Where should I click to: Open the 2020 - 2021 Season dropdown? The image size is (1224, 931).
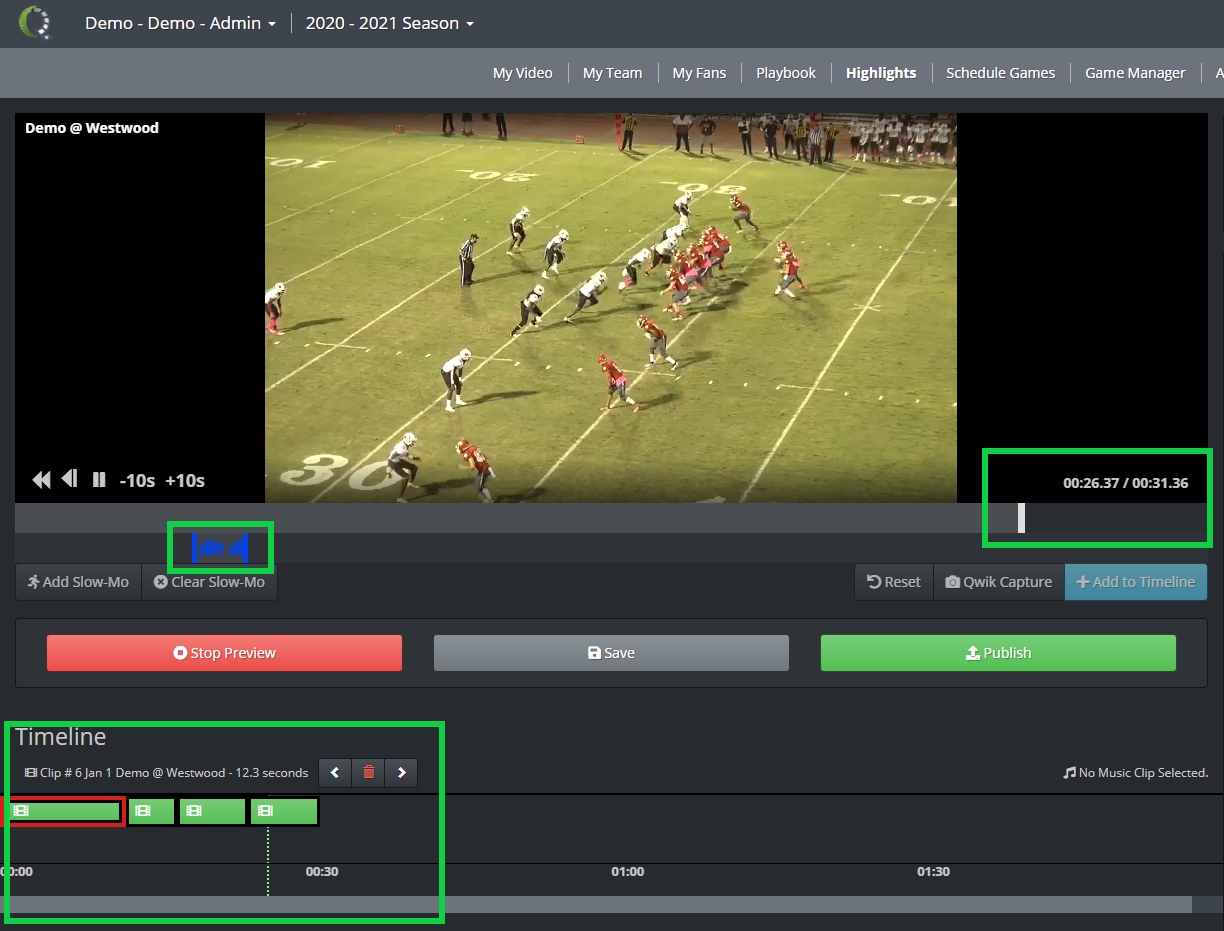389,22
